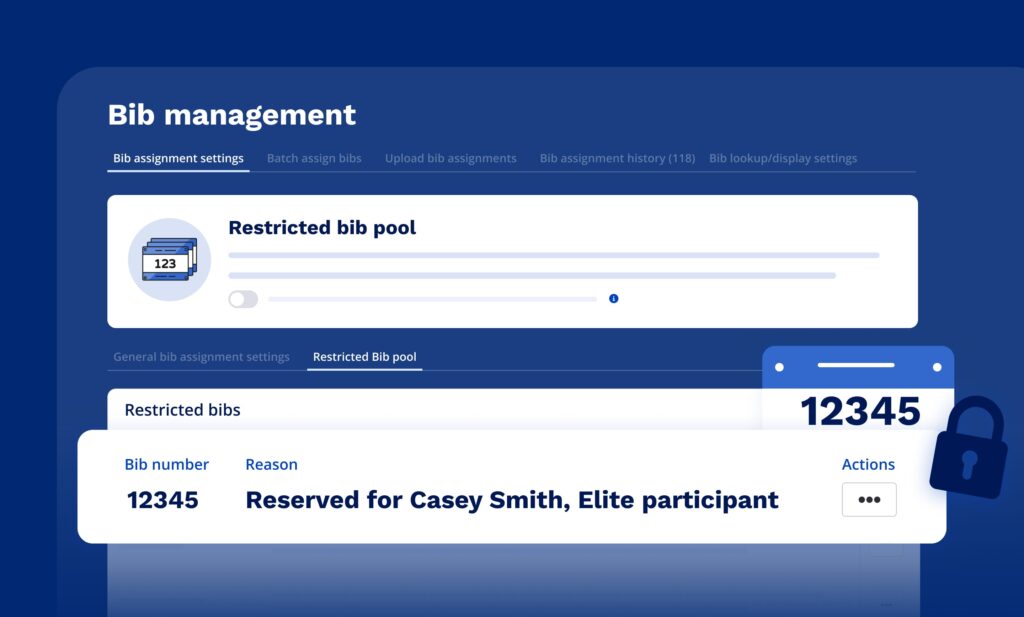Go to the Upload bib assignments tab
The height and width of the screenshot is (617, 1024).
(x=450, y=158)
